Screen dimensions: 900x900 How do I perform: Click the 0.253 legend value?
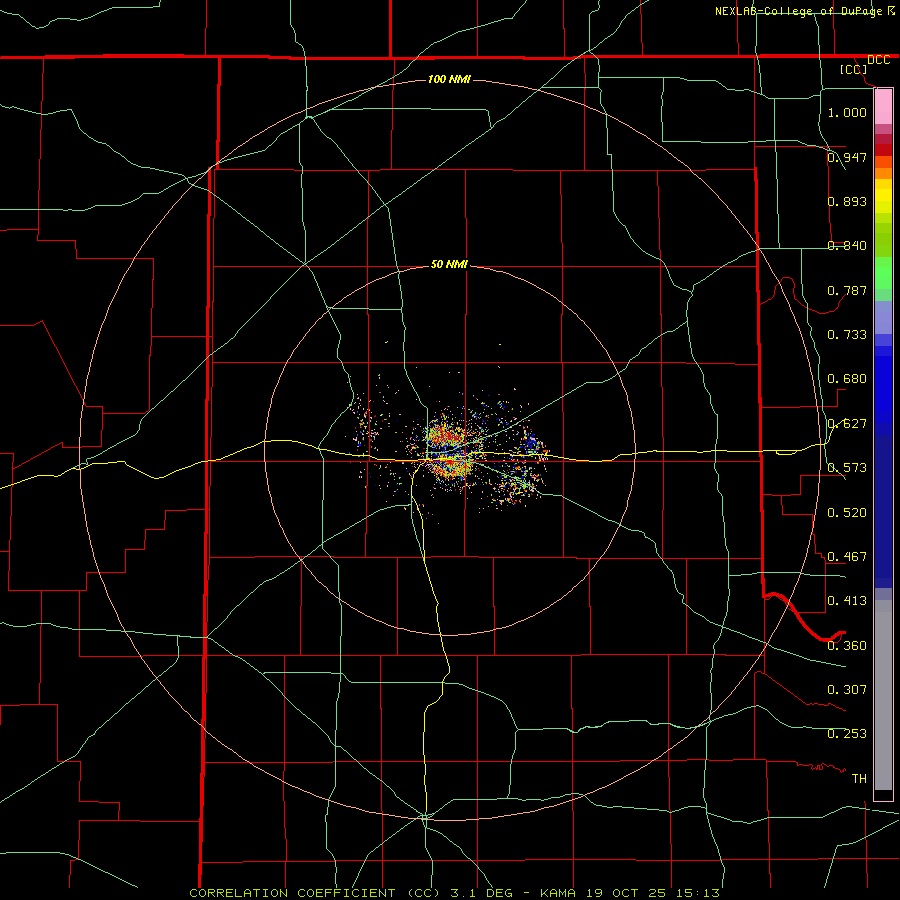click(847, 734)
